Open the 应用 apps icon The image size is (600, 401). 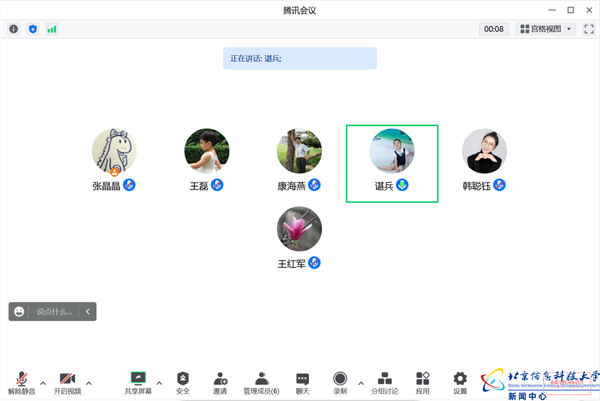(423, 381)
